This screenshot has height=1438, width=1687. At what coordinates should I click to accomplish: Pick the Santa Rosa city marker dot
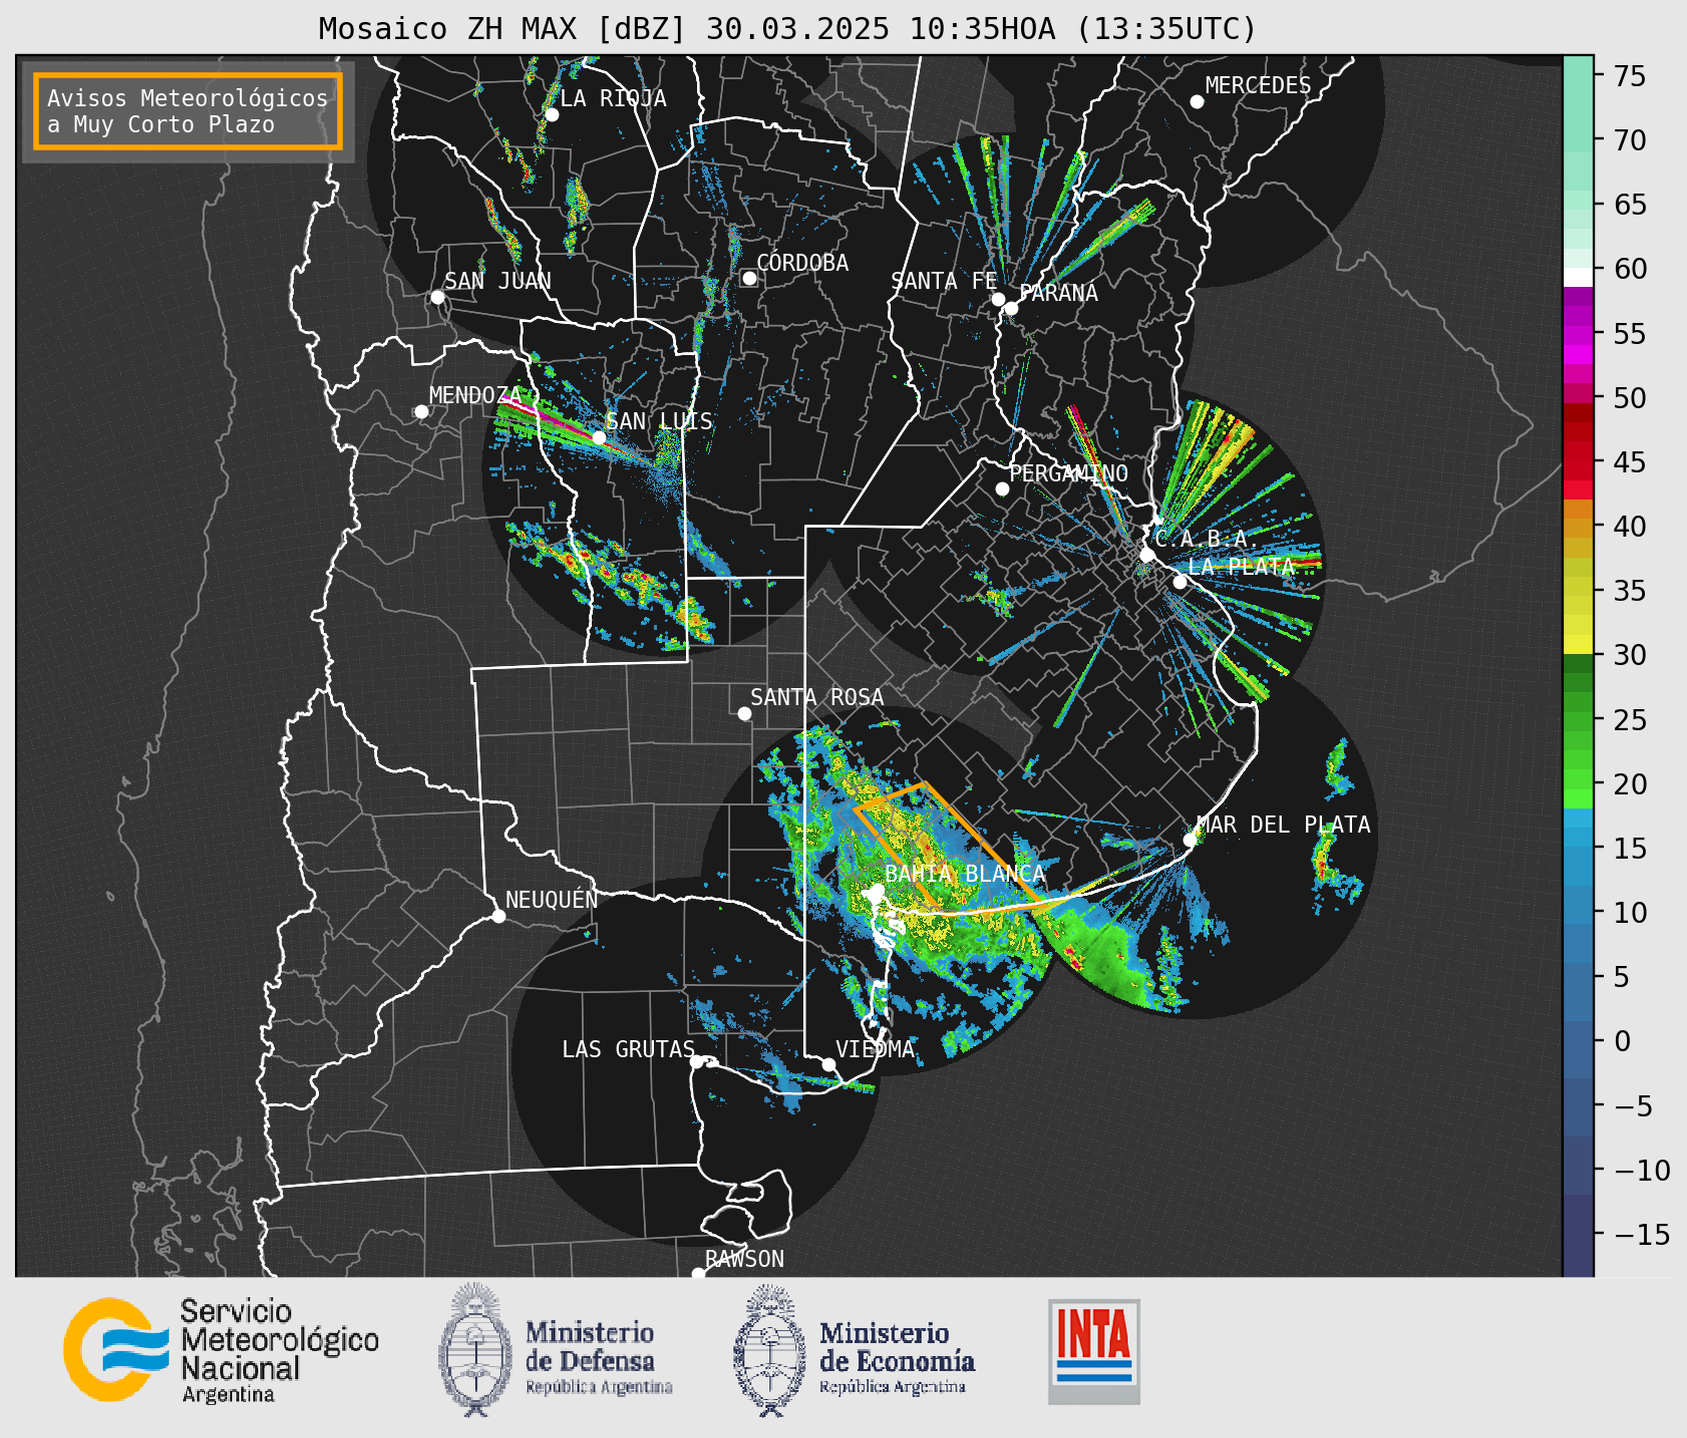click(x=744, y=713)
